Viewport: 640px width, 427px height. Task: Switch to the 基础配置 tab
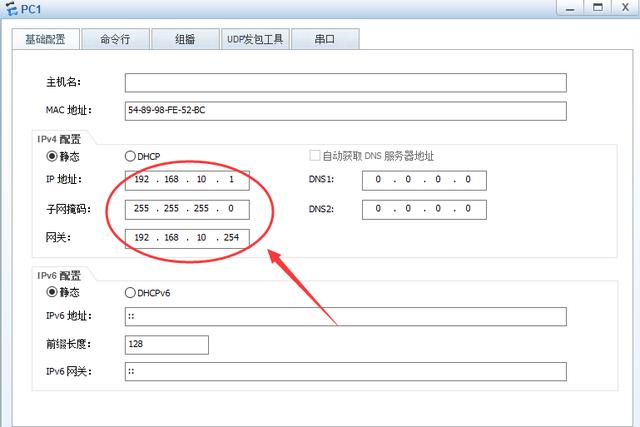pyautogui.click(x=45, y=39)
